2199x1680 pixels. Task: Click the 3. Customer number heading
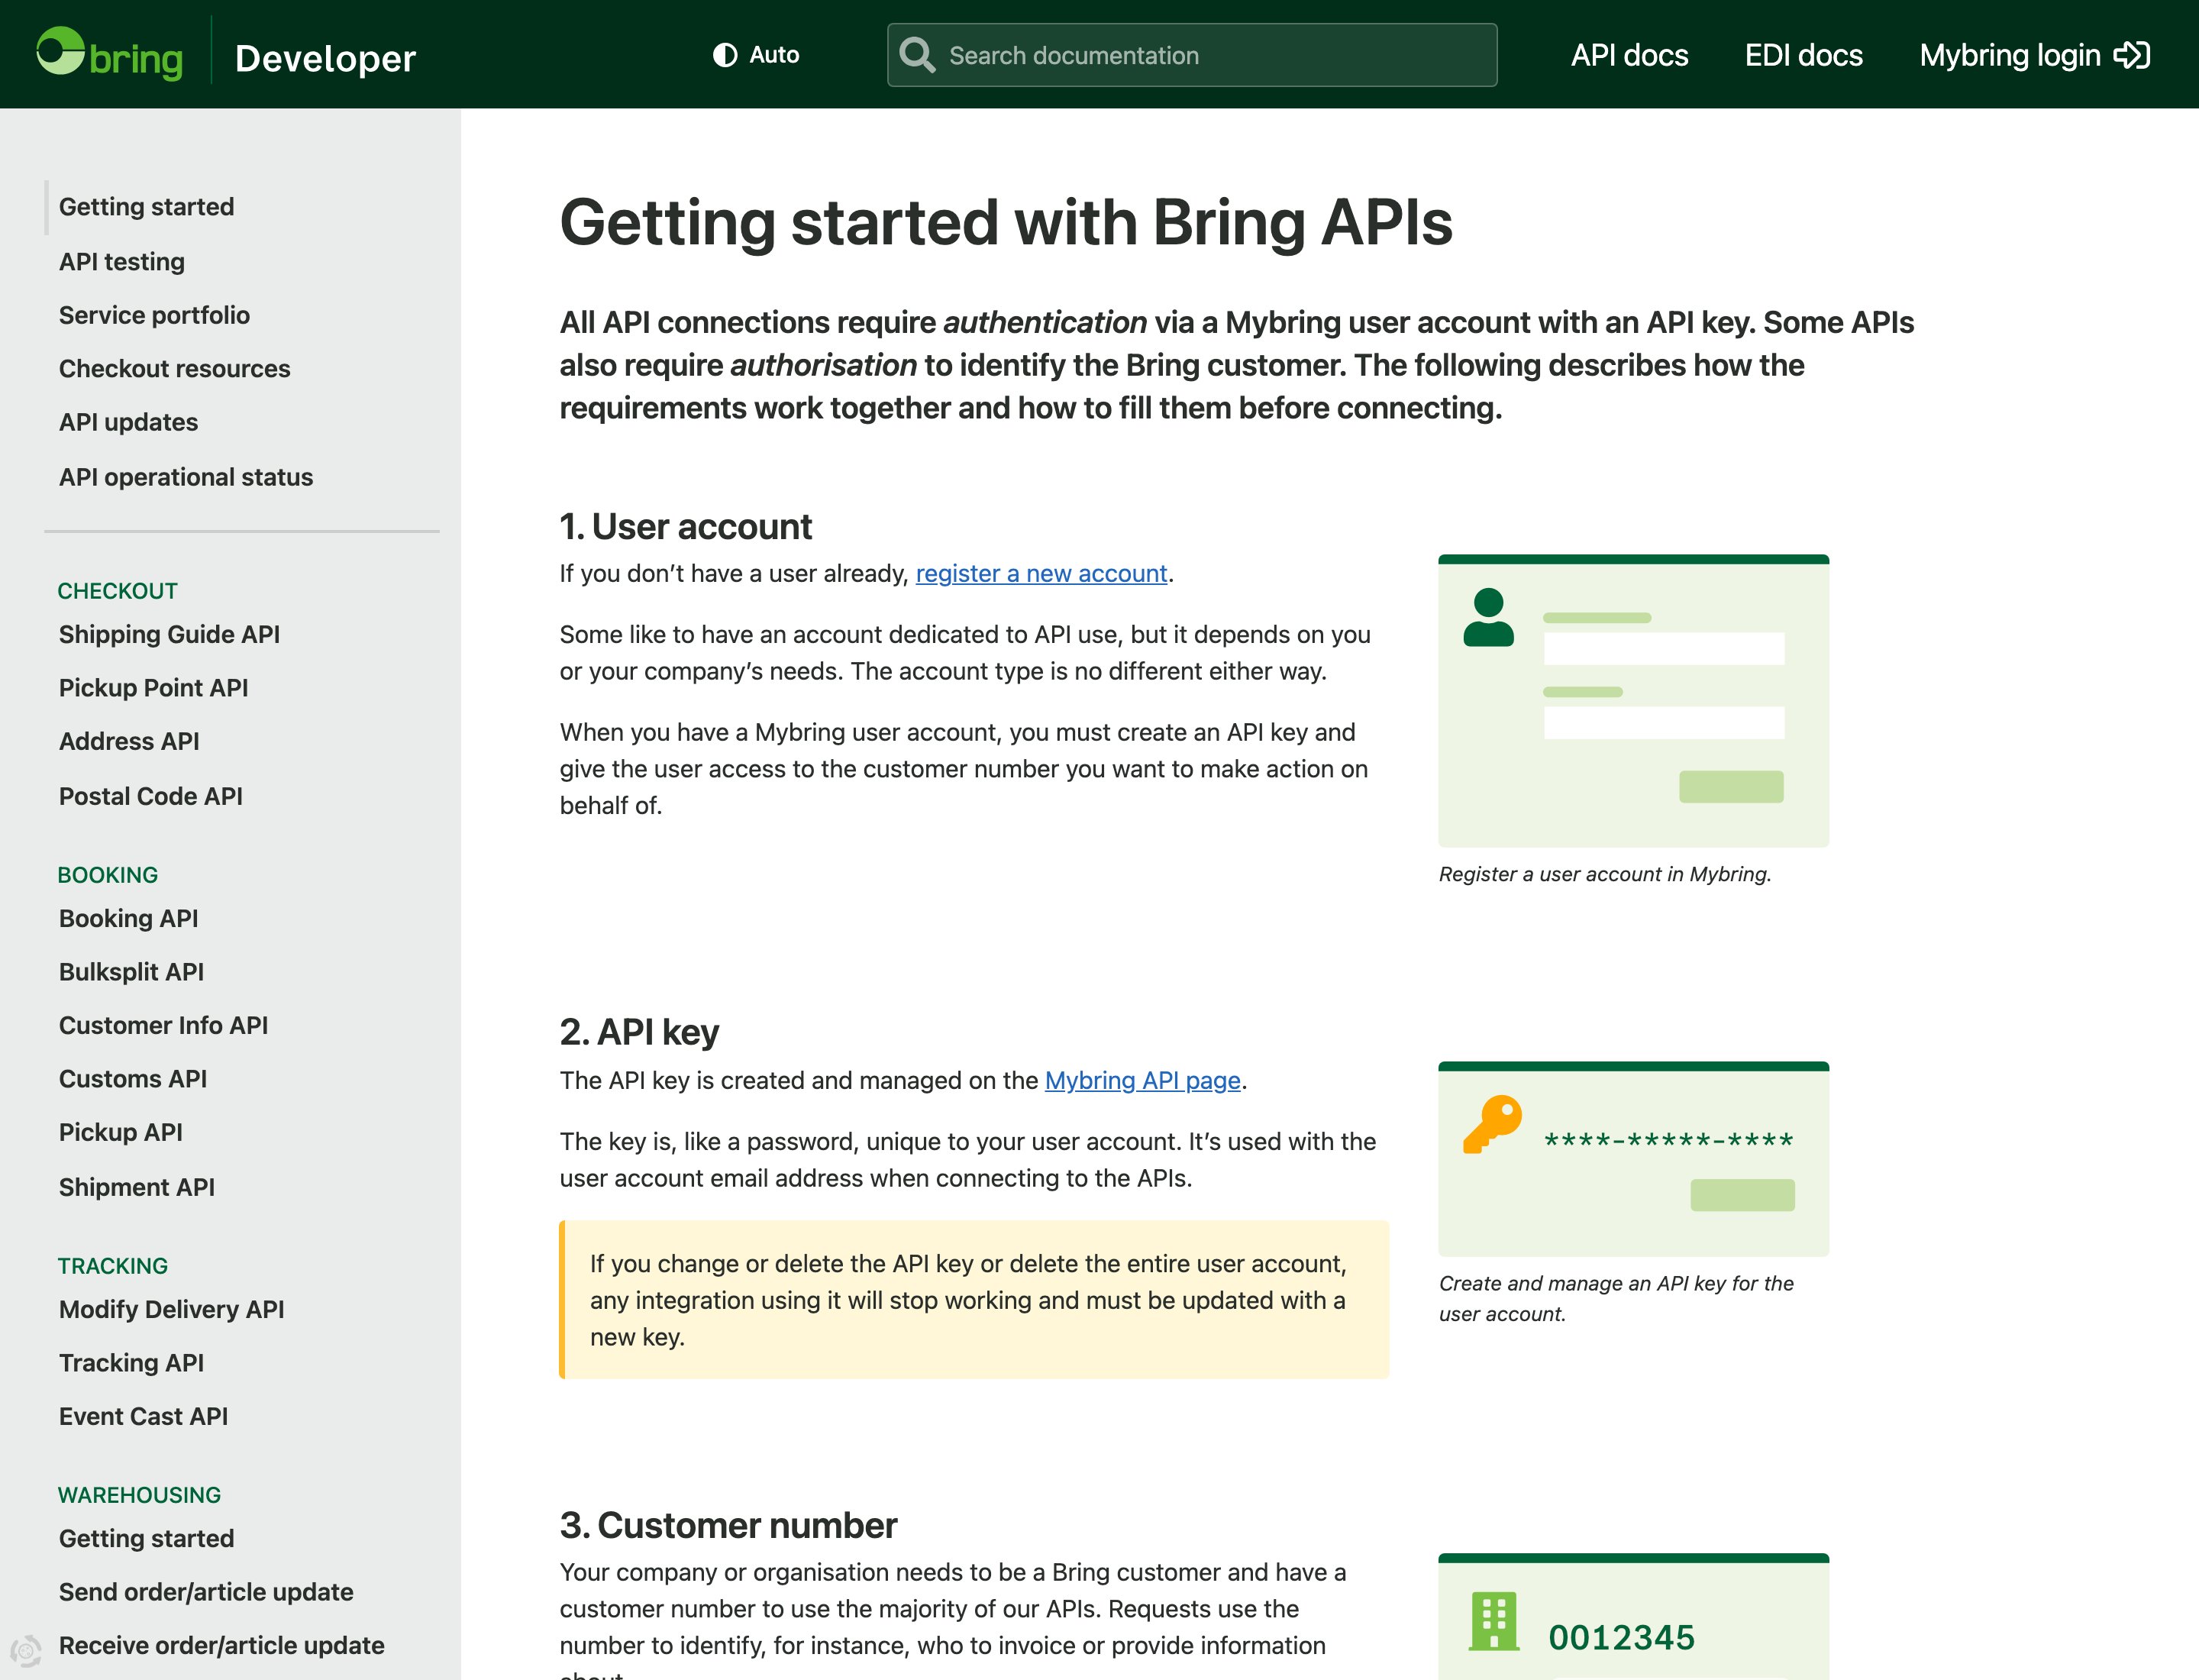(728, 1525)
